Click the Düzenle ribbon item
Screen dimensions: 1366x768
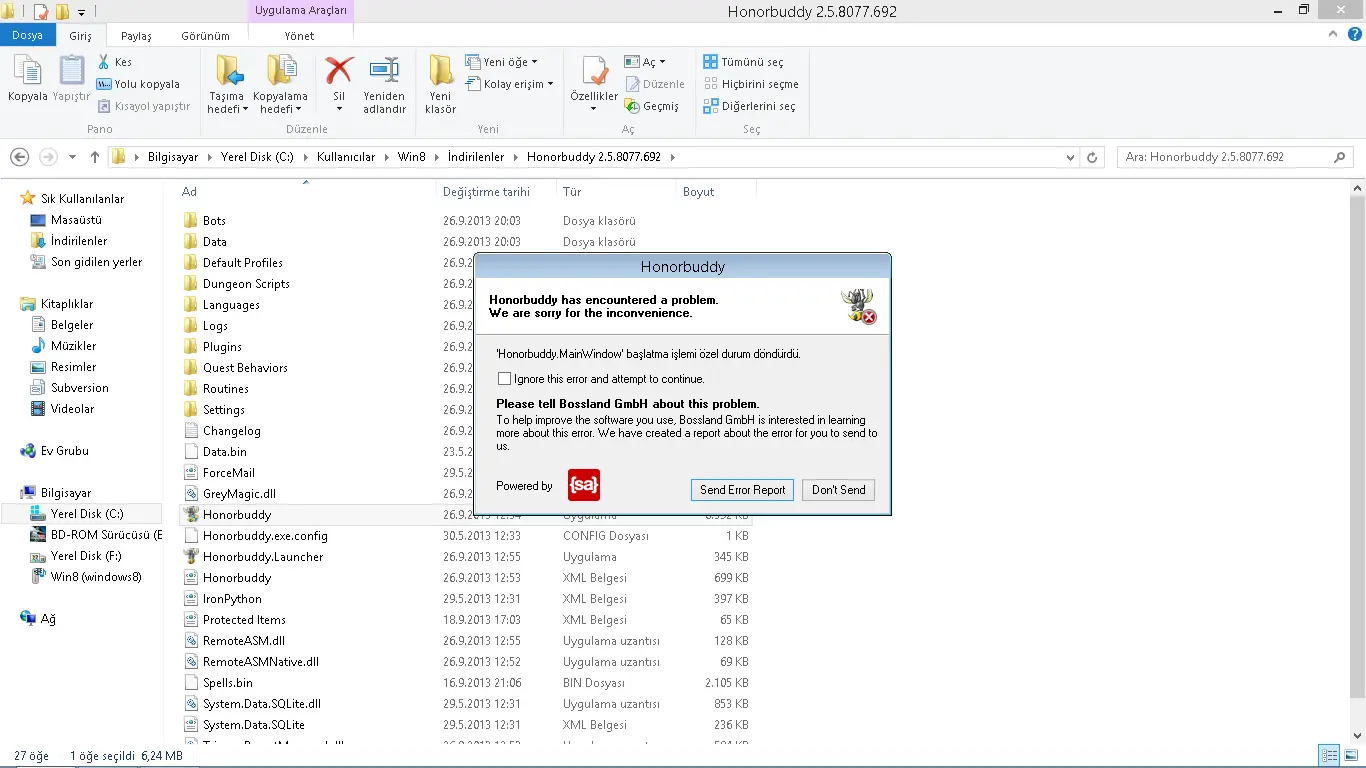click(655, 84)
